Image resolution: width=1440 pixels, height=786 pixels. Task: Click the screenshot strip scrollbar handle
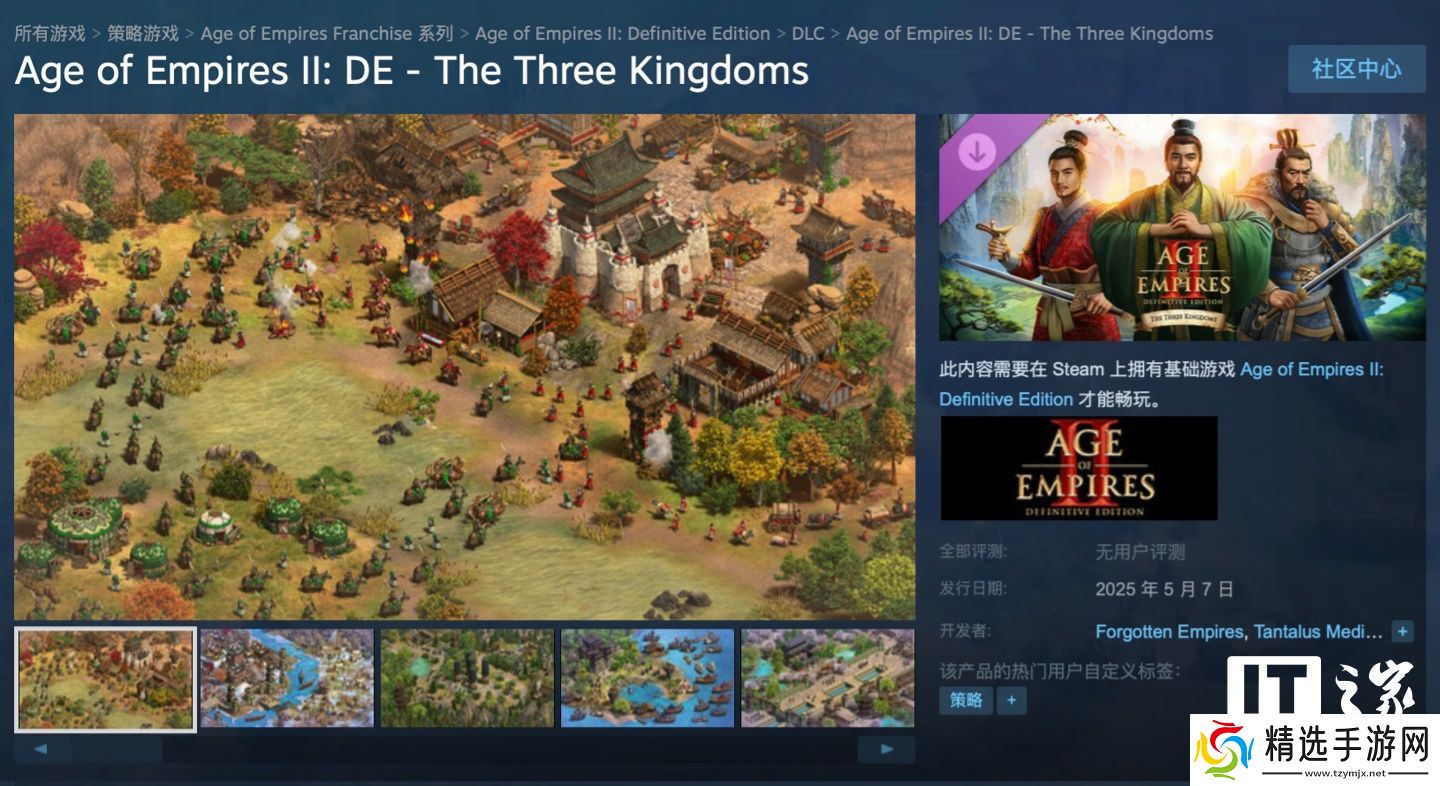coord(115,749)
